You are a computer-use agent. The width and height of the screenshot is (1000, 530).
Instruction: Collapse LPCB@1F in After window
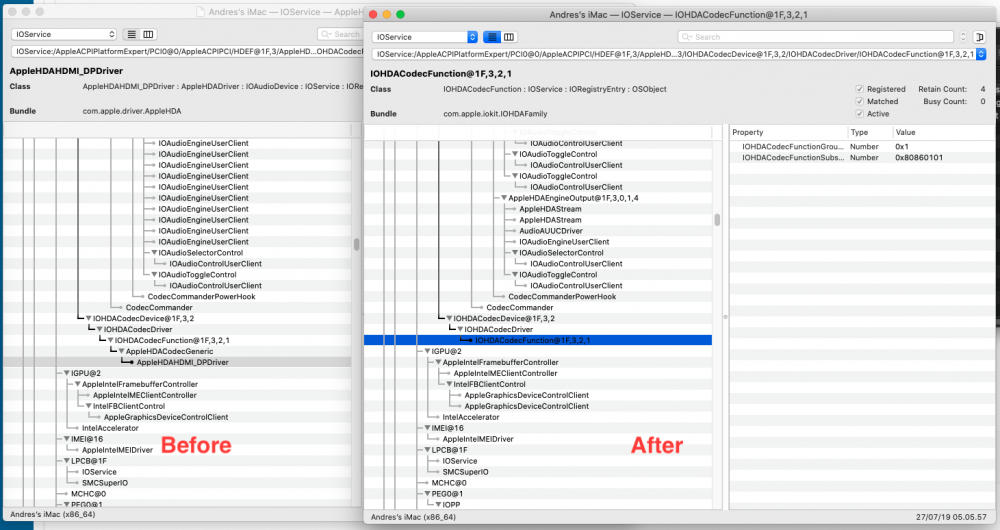coord(427,450)
